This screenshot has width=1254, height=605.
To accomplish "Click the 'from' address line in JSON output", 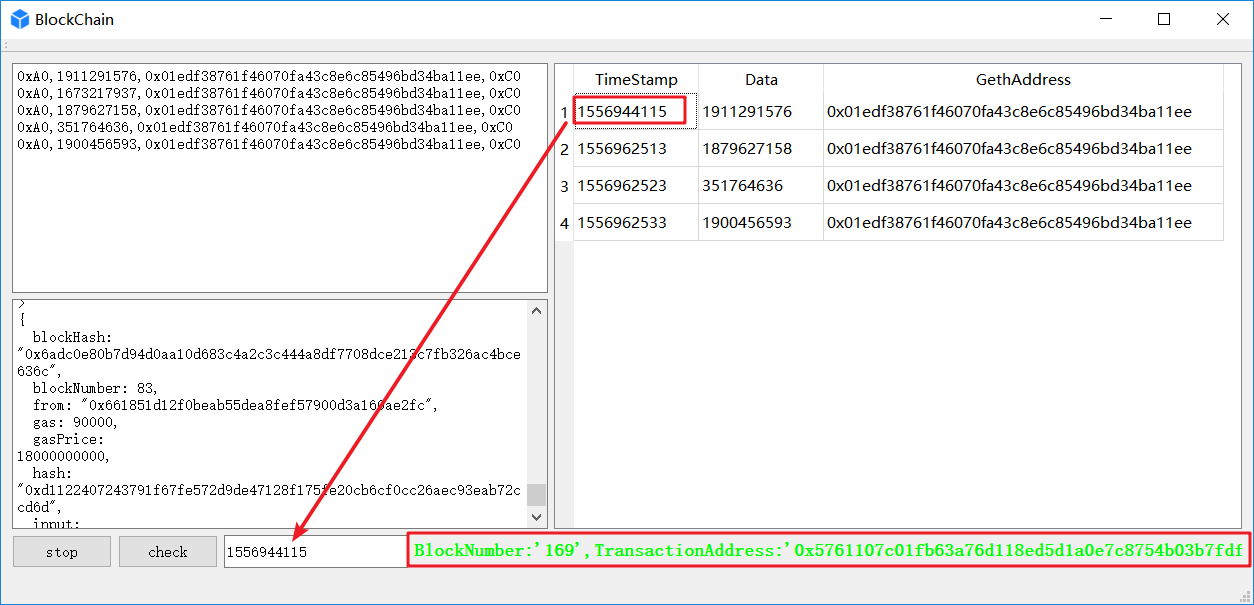I will tap(235, 405).
